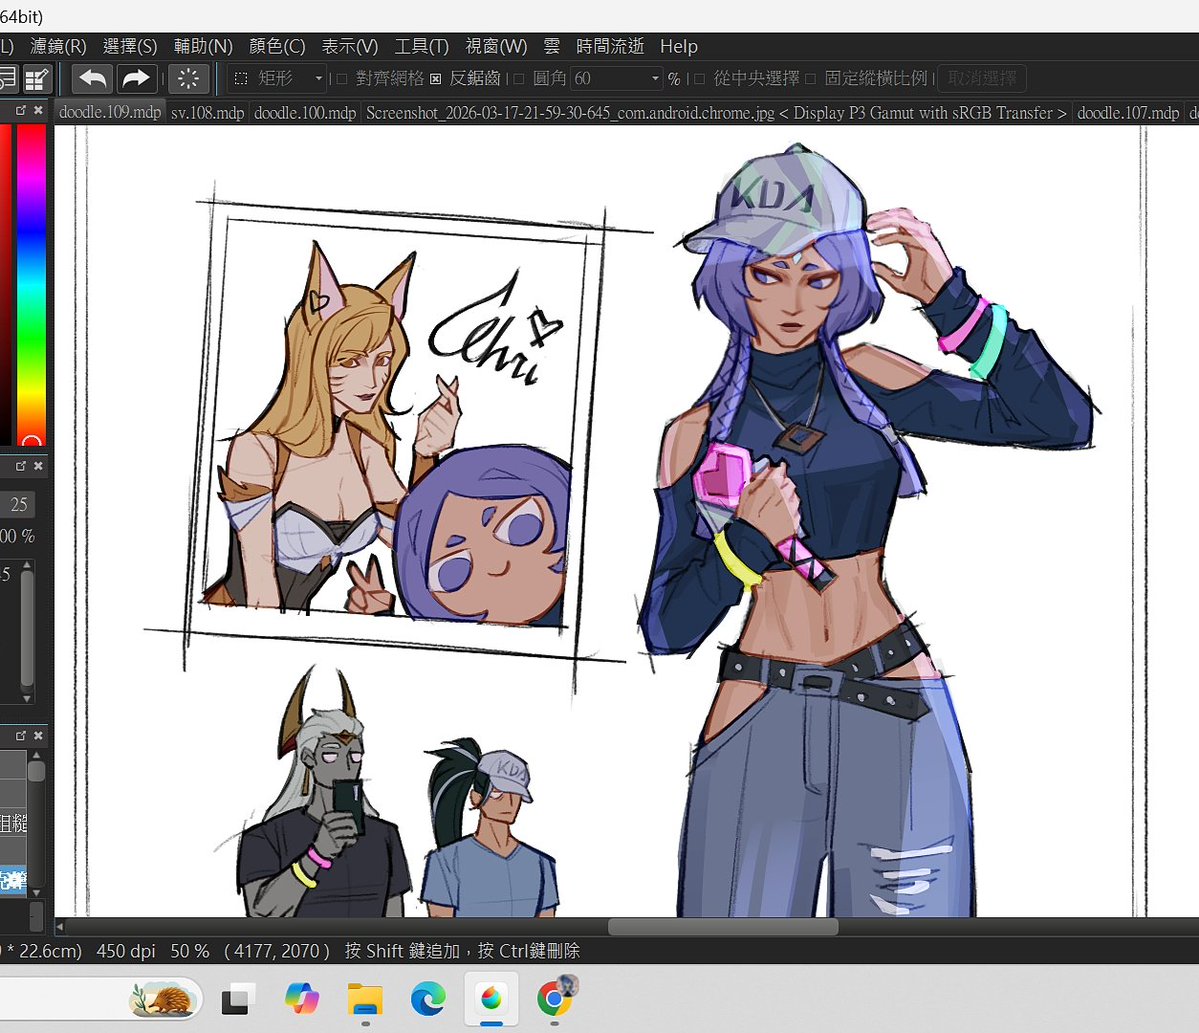
Task: Click the 450 dpi status bar text
Action: [x=125, y=951]
